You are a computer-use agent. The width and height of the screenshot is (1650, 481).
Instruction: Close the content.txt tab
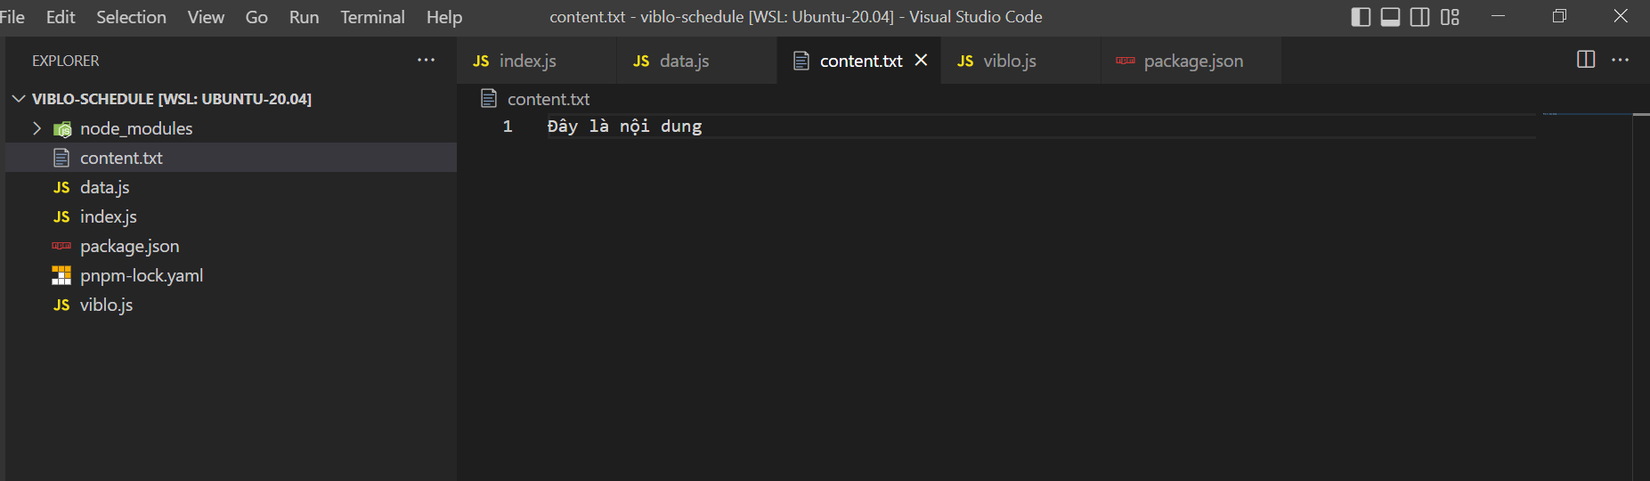[x=921, y=60]
